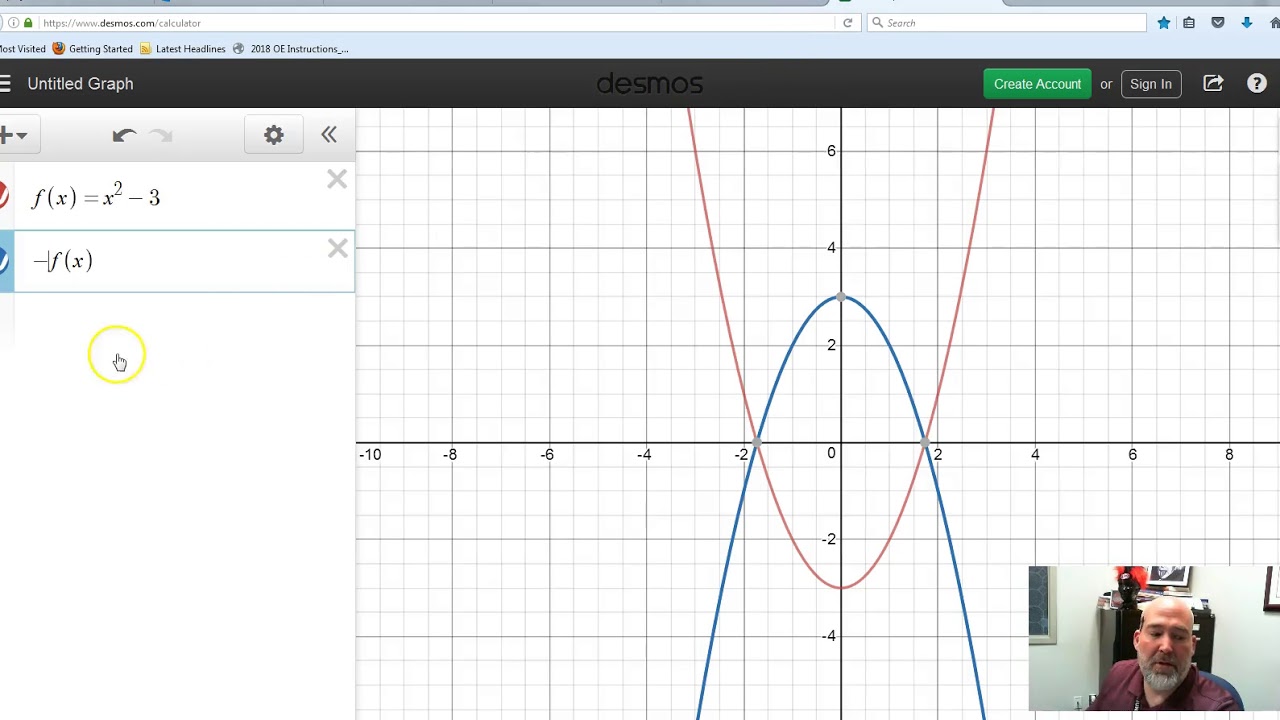Open the Desmos hamburger menu
Screen dimensions: 1280x720
tap(4, 84)
